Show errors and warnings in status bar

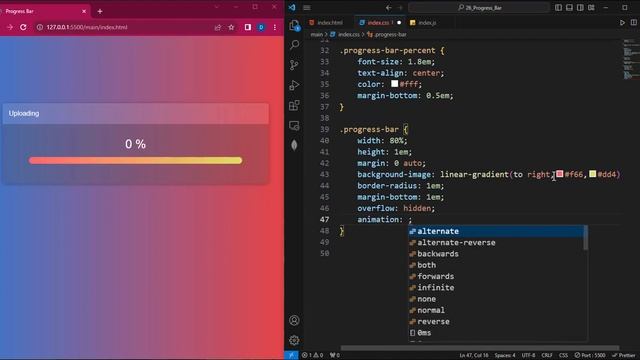pyautogui.click(x=312, y=355)
